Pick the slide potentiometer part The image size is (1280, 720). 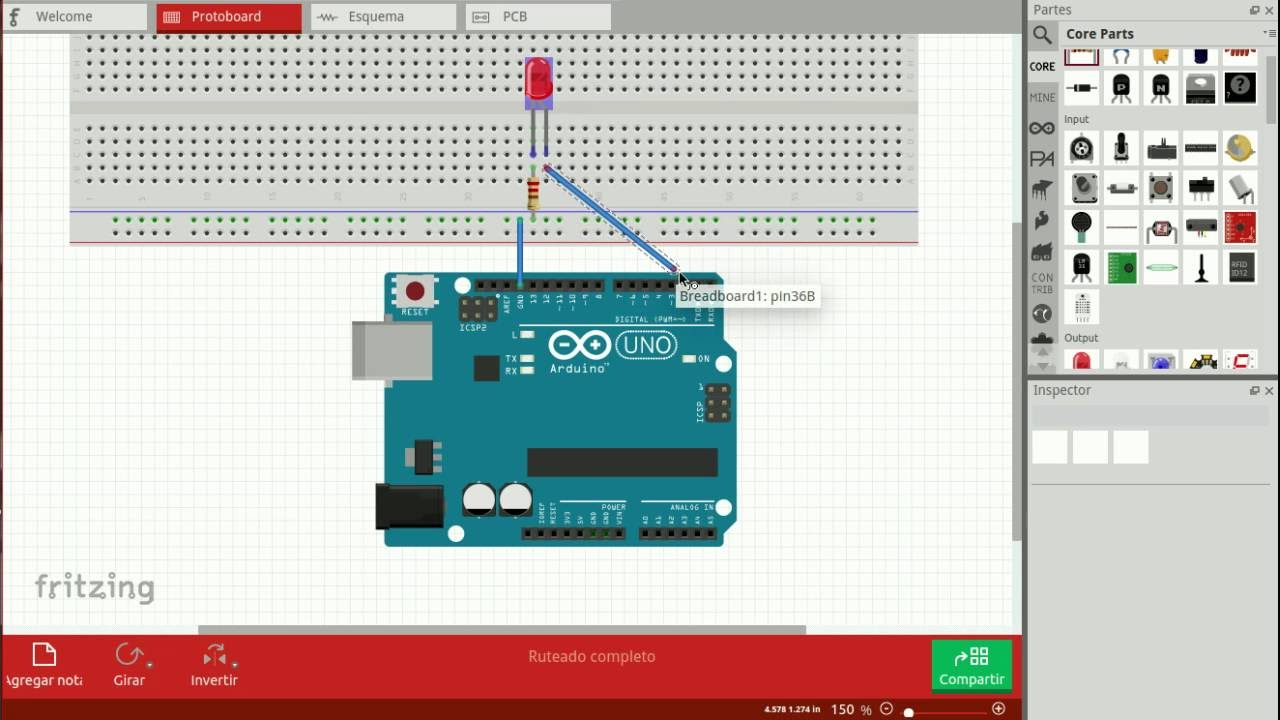click(1161, 149)
